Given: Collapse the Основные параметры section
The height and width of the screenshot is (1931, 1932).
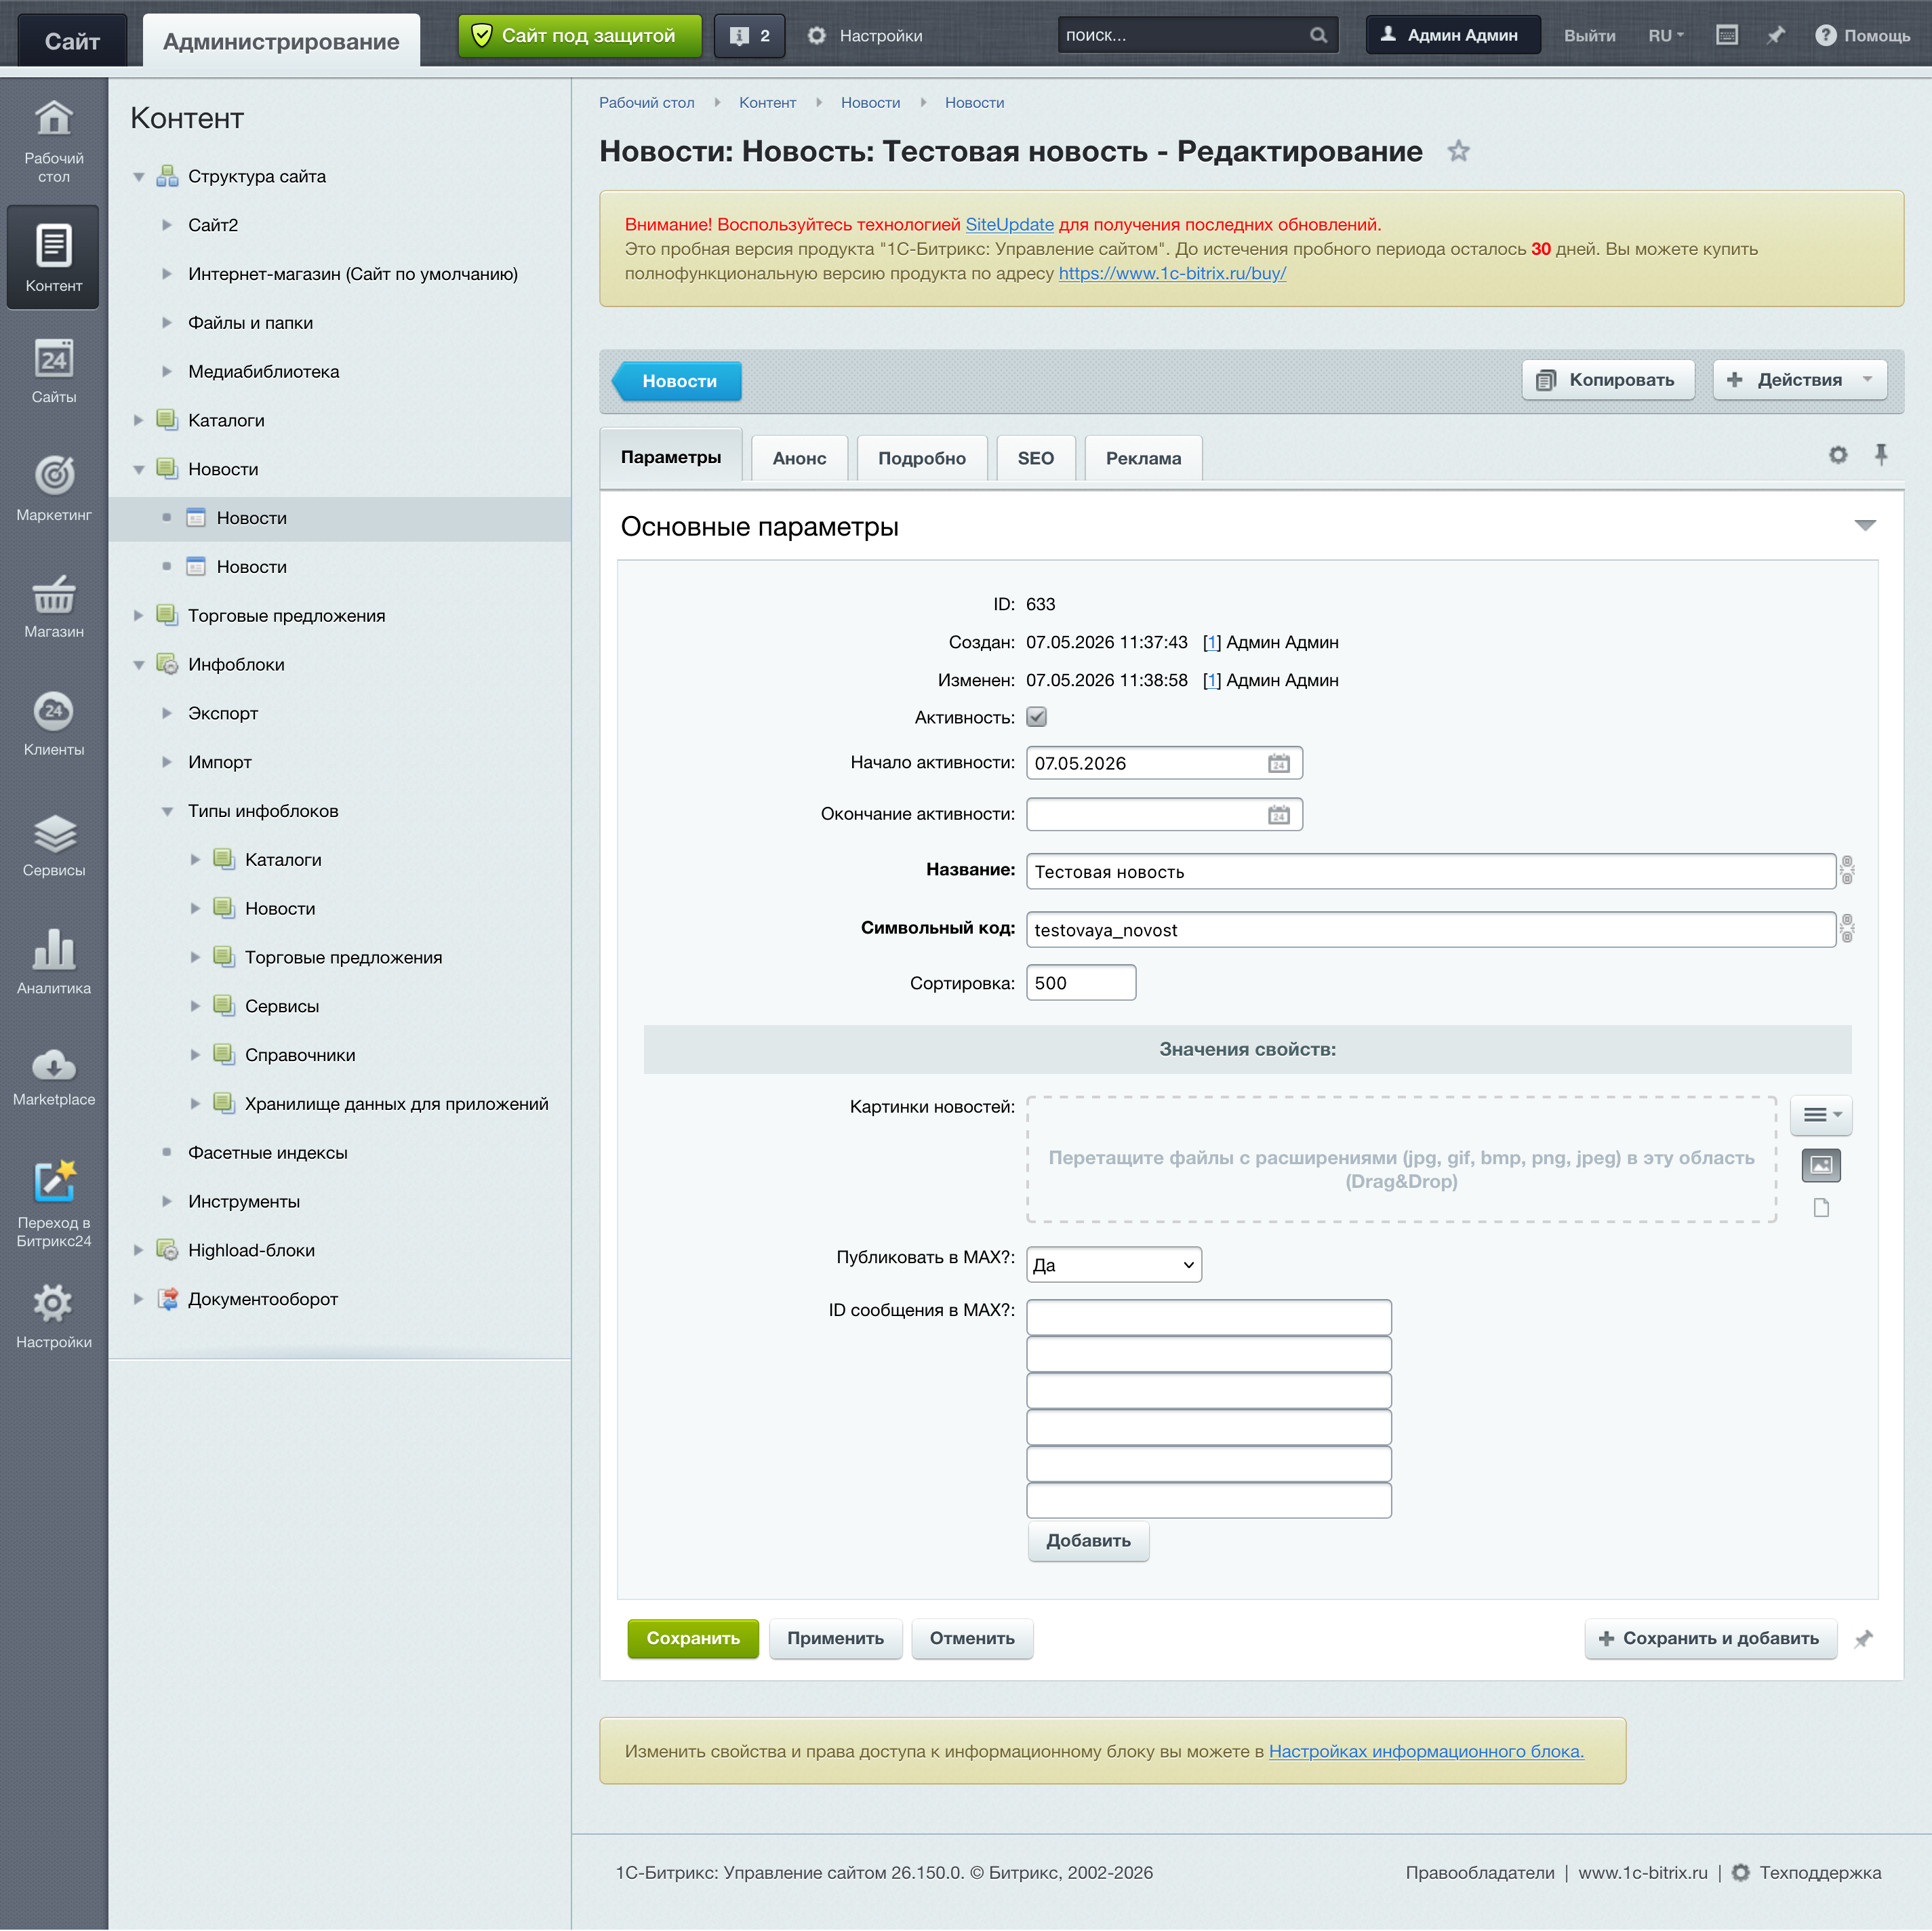Looking at the screenshot, I should coord(1864,526).
